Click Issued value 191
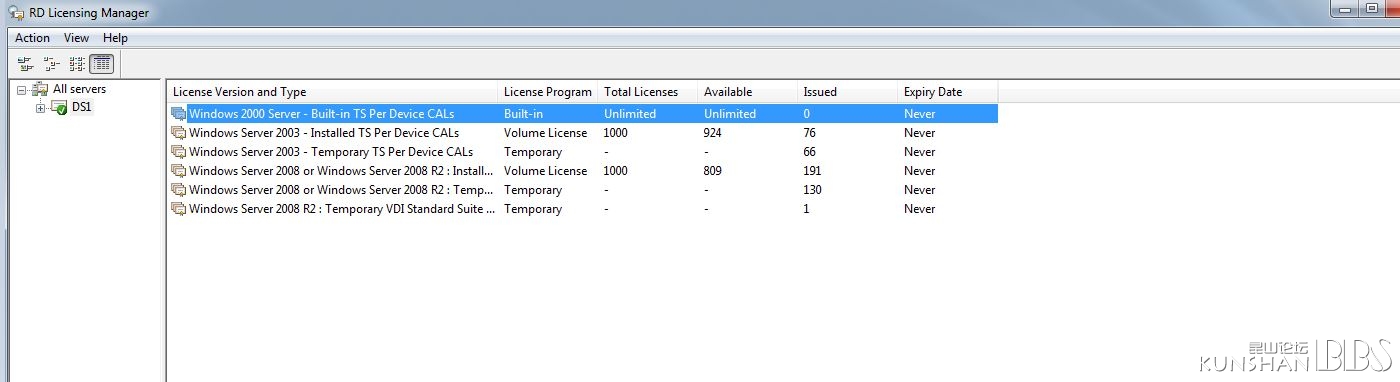Viewport: 1400px width, 382px height. [813, 171]
